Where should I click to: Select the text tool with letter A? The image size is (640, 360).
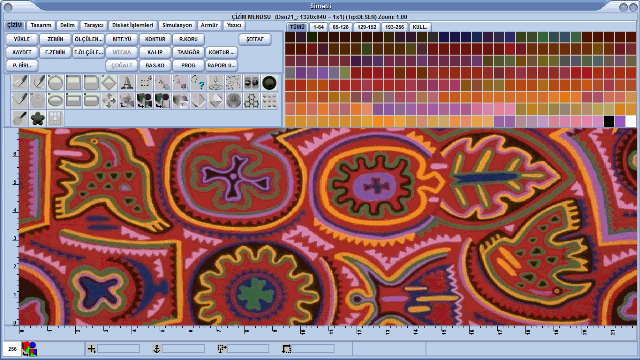pos(127,82)
